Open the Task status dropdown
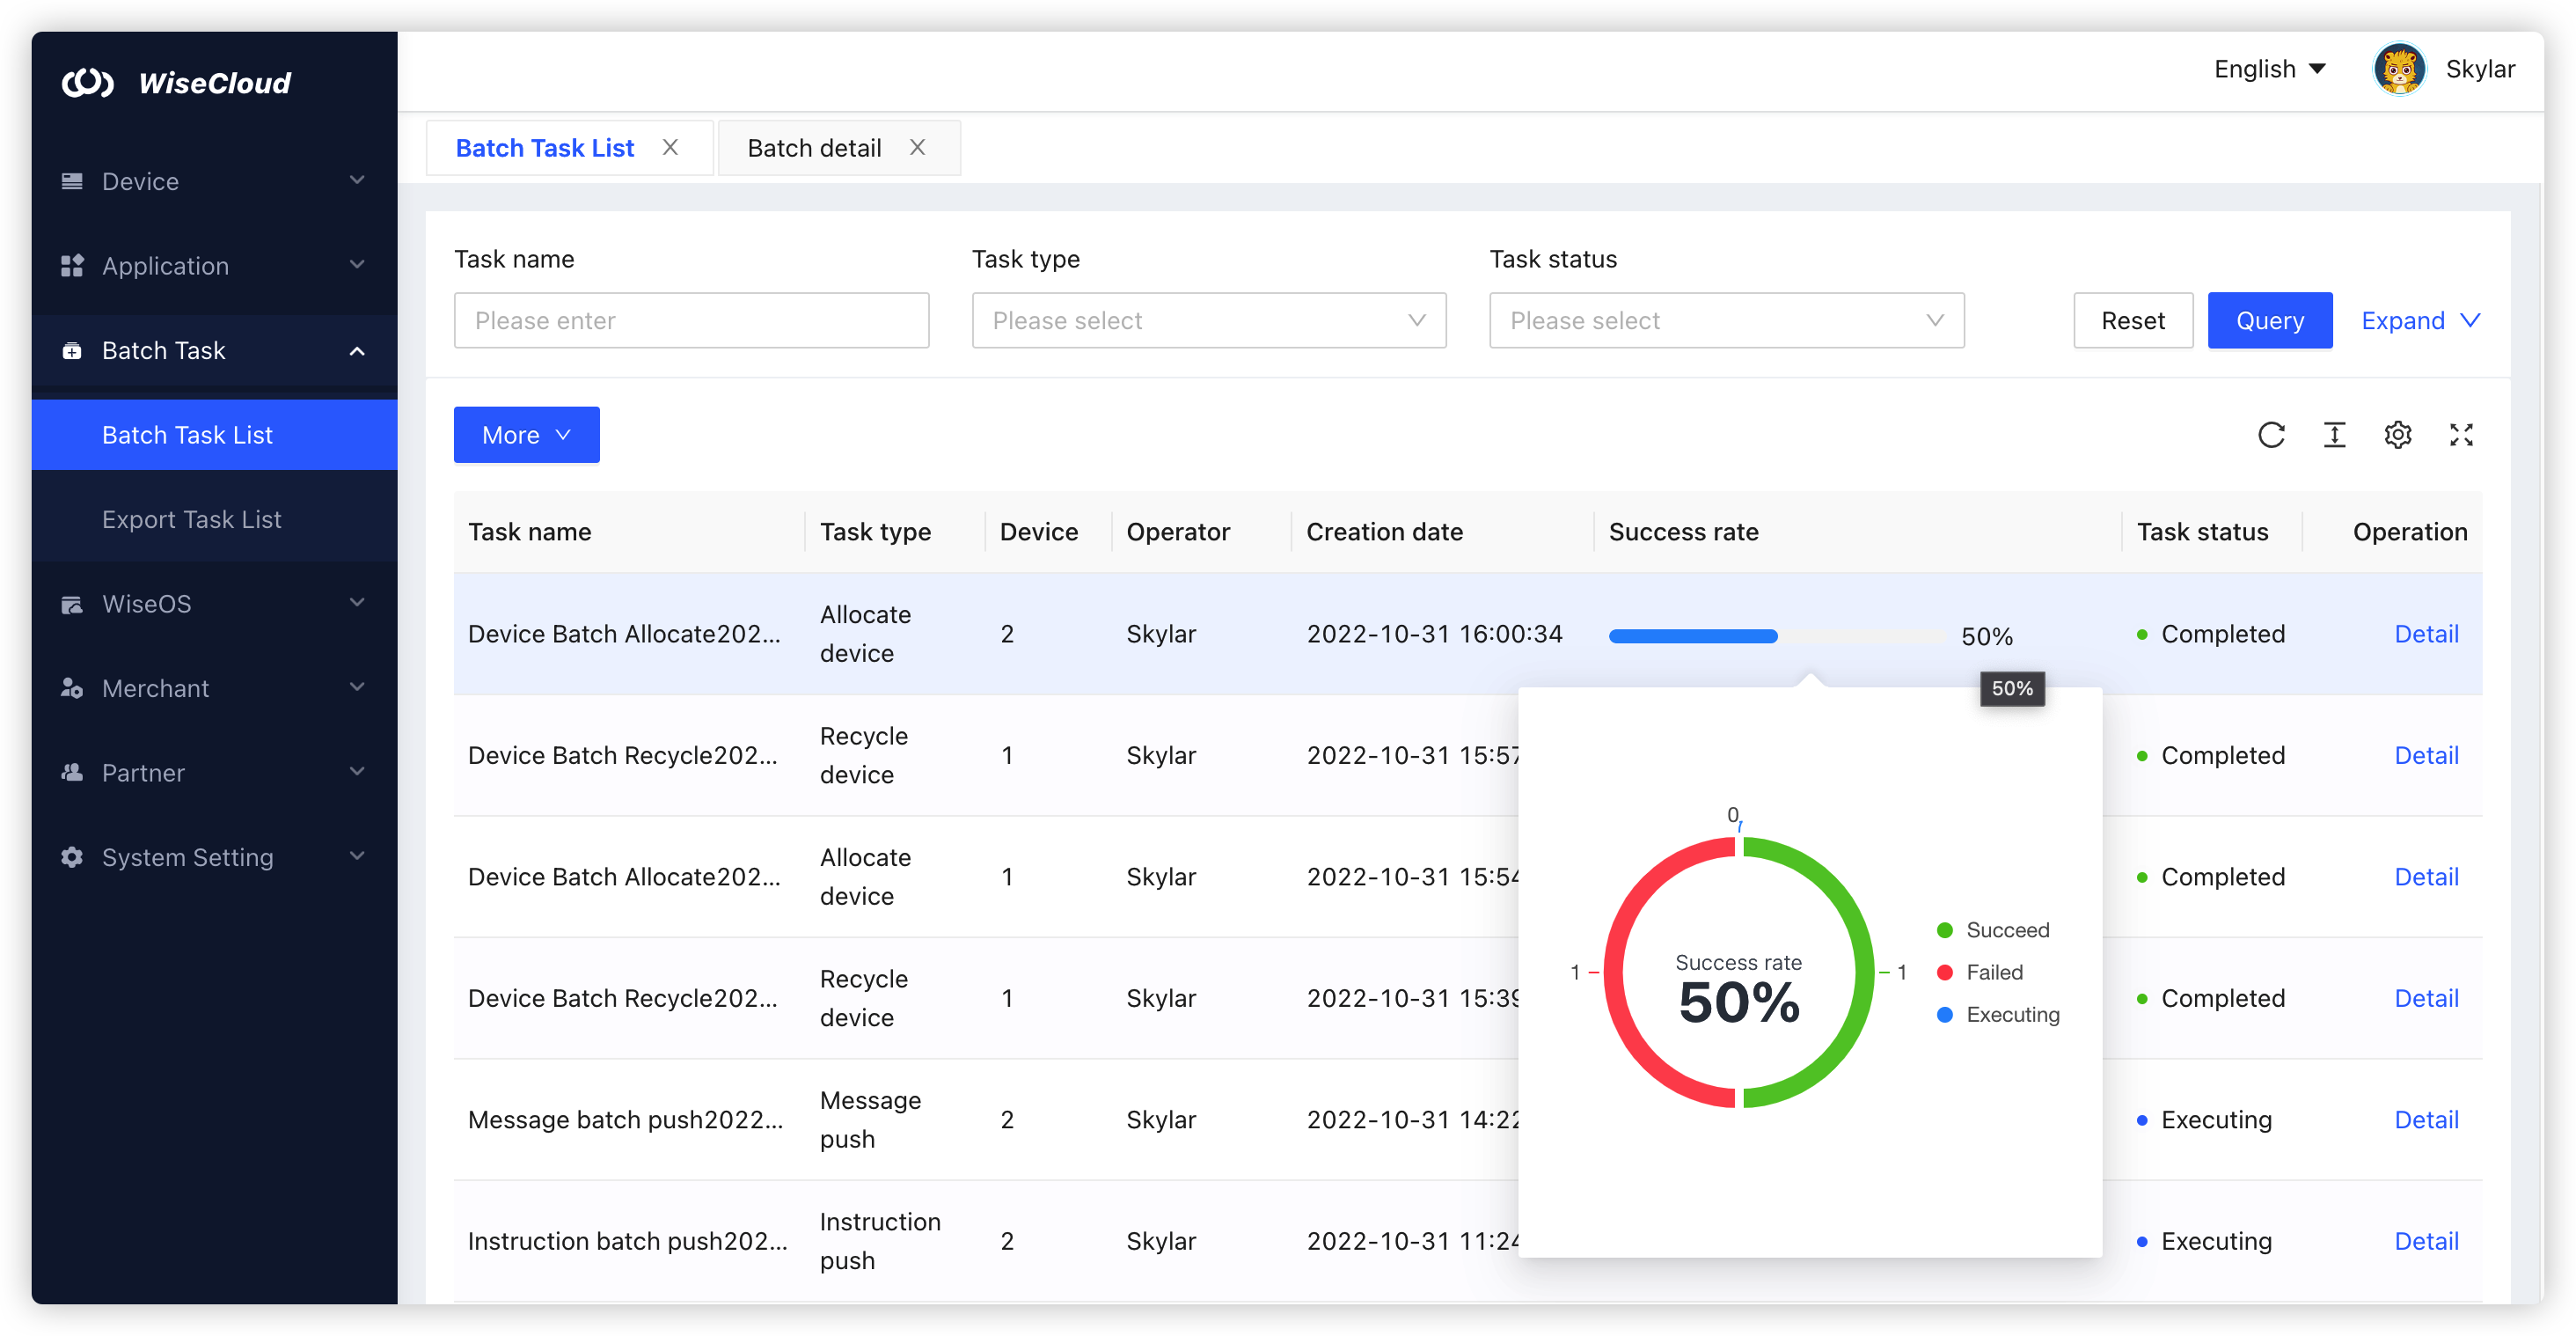 (x=1726, y=320)
